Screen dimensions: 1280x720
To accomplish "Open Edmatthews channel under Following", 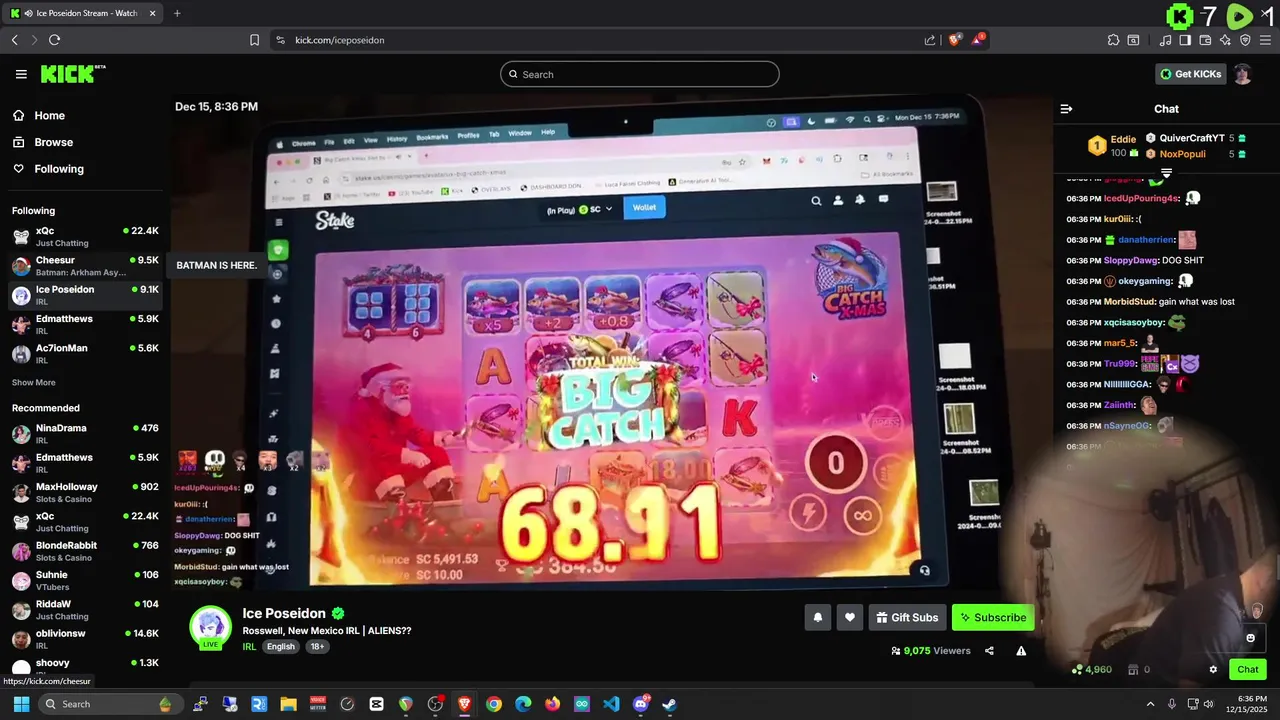I will (x=84, y=324).
